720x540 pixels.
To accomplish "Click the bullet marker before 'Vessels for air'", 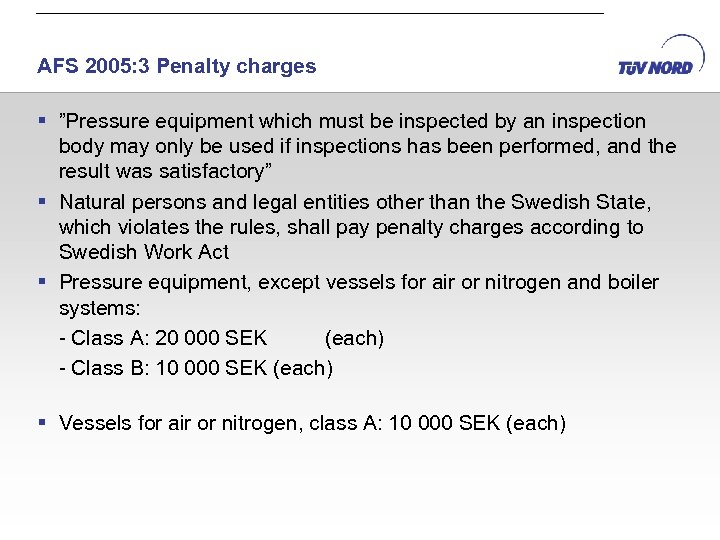I will coord(42,423).
